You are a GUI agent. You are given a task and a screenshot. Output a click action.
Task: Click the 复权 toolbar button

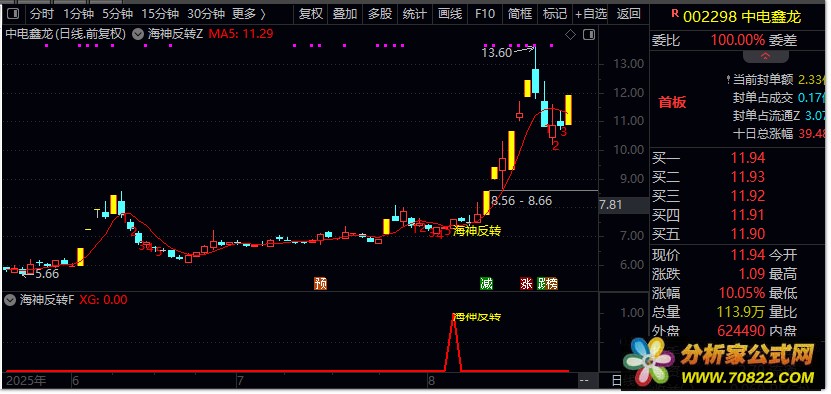pyautogui.click(x=311, y=13)
